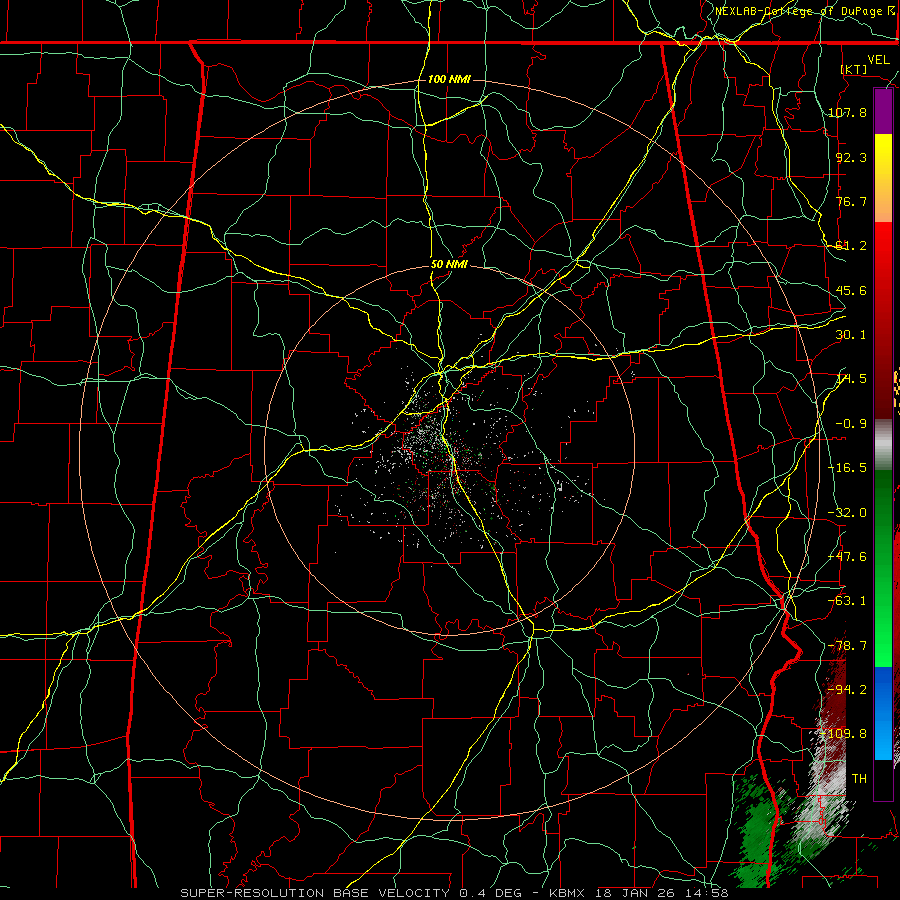
Task: Select the -109.8 velocity scale value
Action: click(844, 734)
